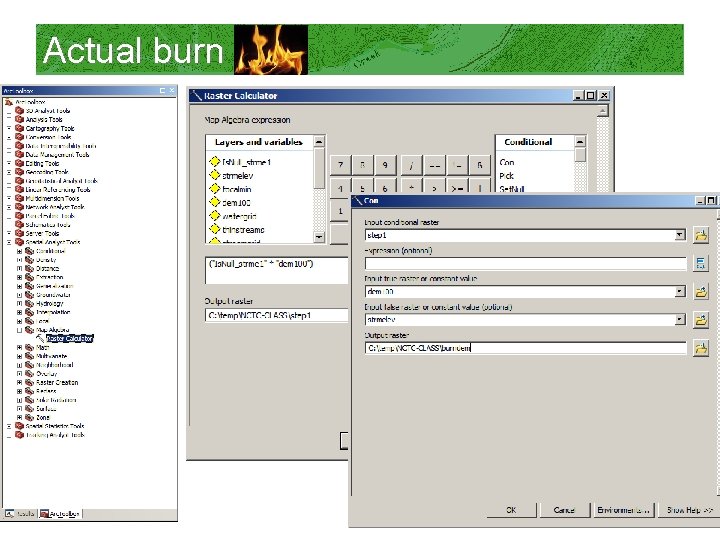Switch to the ArcToolbox bottom tab

pyautogui.click(x=60, y=513)
